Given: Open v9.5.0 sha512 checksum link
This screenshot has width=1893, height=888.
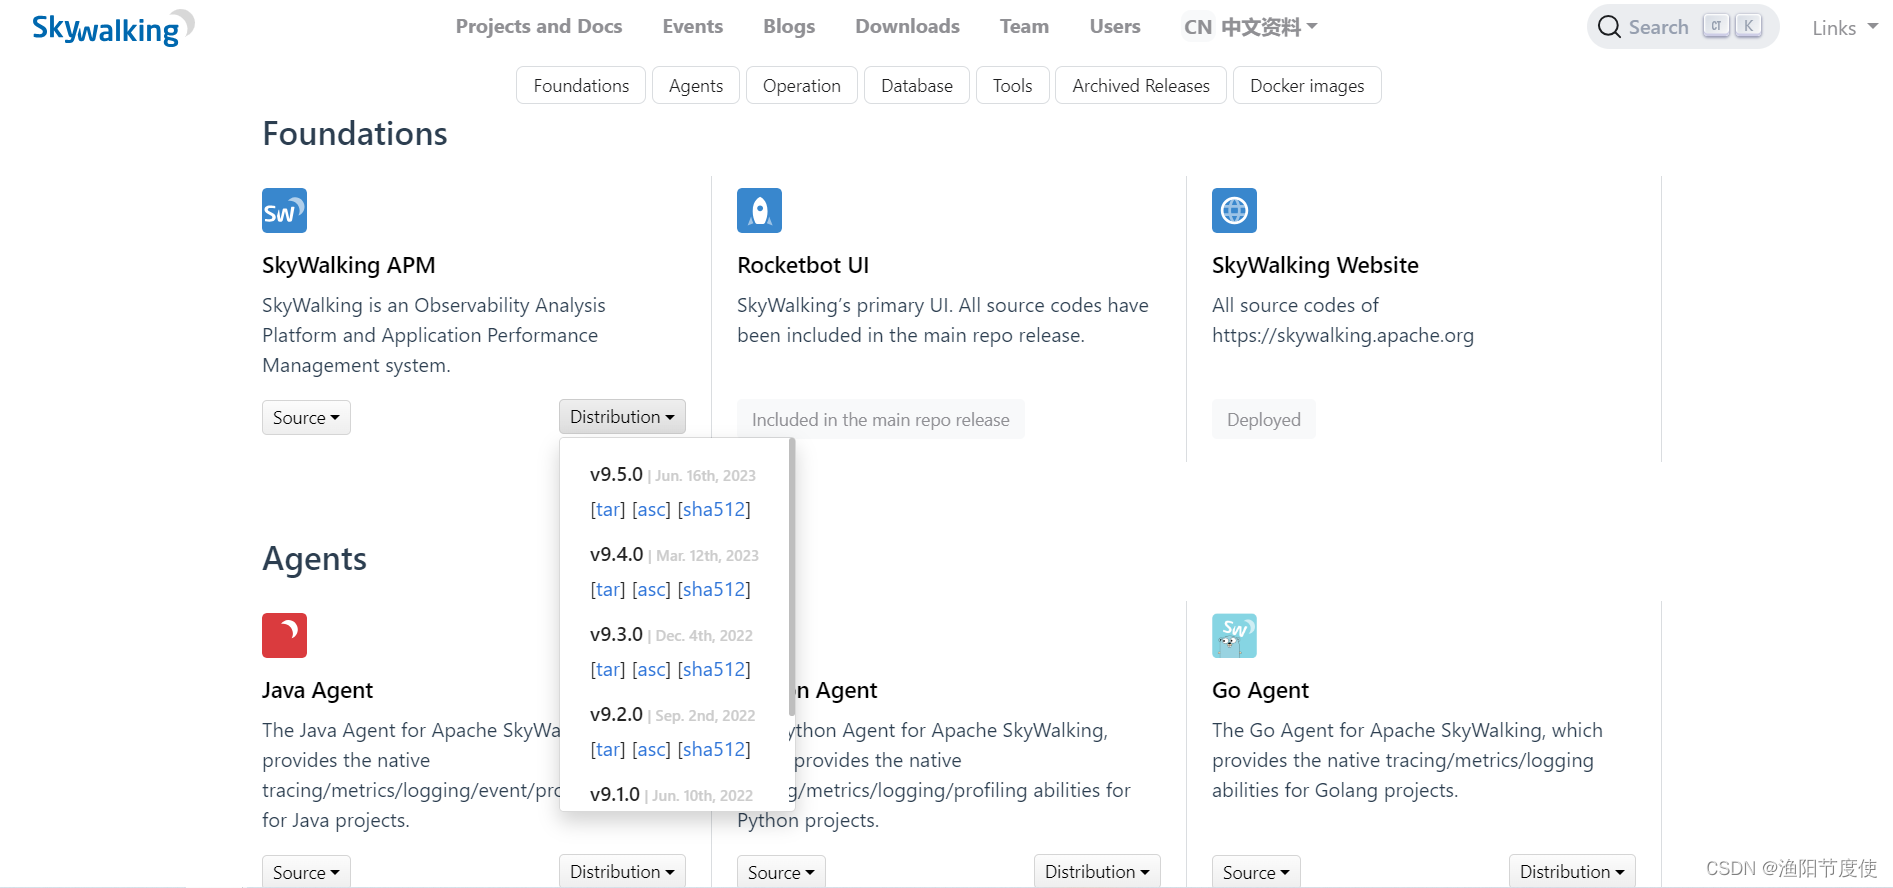Looking at the screenshot, I should point(714,509).
